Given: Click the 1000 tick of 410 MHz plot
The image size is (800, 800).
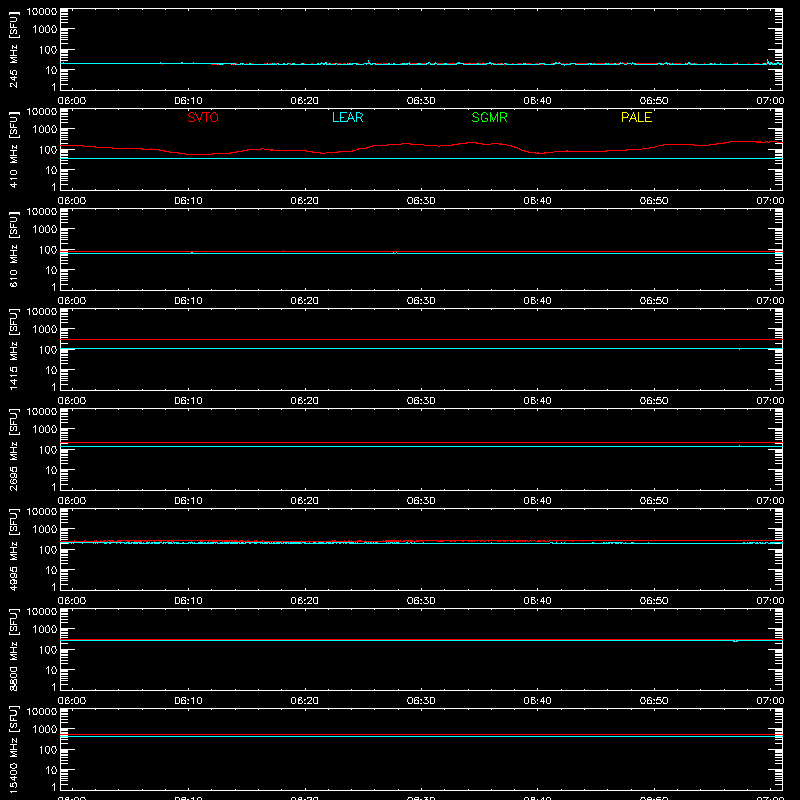Looking at the screenshot, I should 45,130.
